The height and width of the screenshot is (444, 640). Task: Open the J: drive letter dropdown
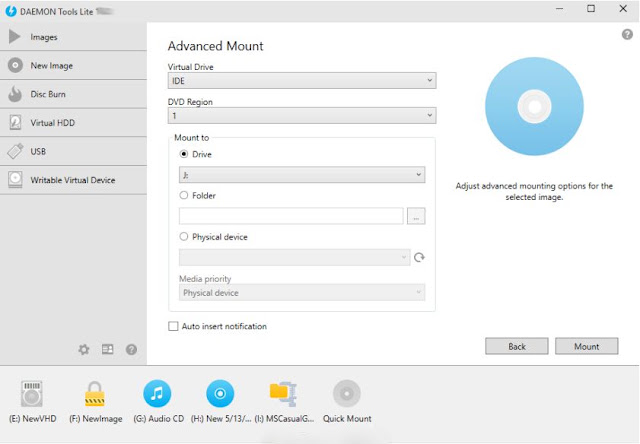click(x=302, y=175)
